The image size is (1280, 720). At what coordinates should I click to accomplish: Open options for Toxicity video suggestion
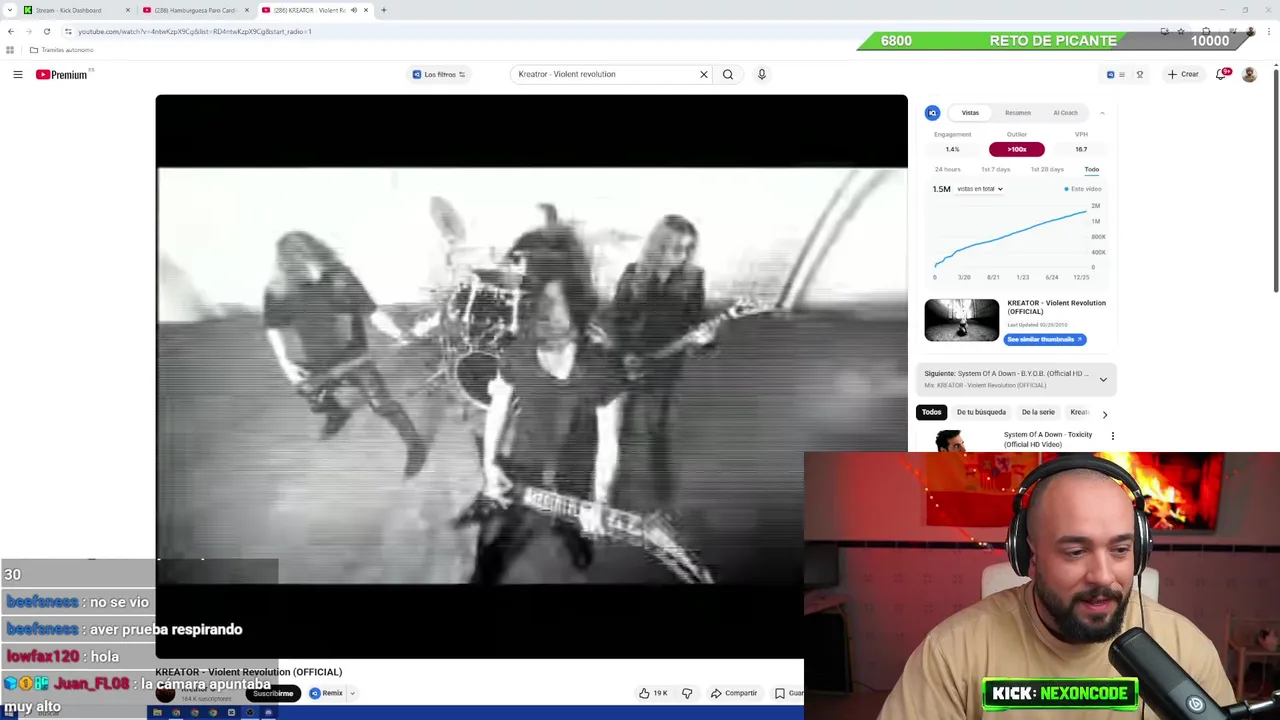[1112, 436]
